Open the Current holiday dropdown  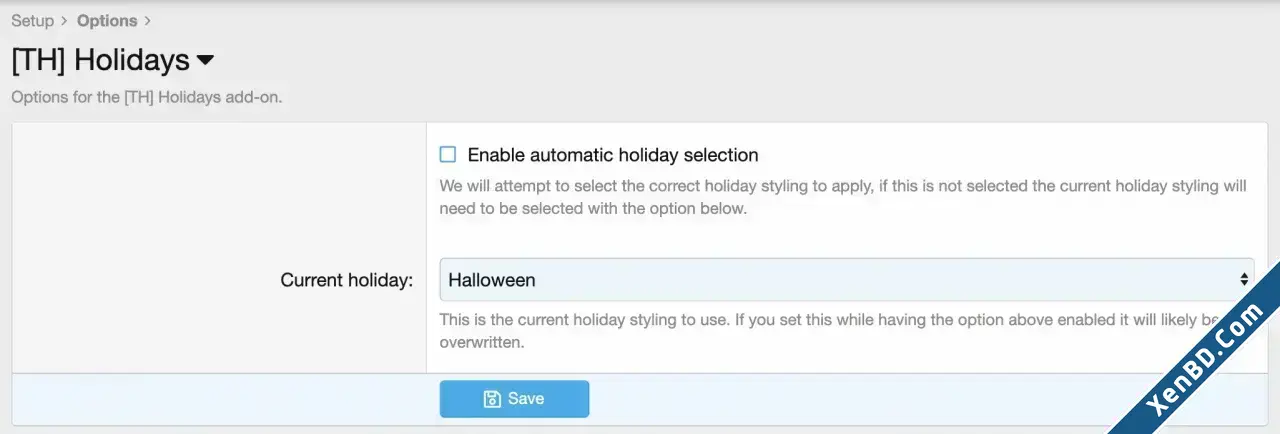click(x=847, y=280)
